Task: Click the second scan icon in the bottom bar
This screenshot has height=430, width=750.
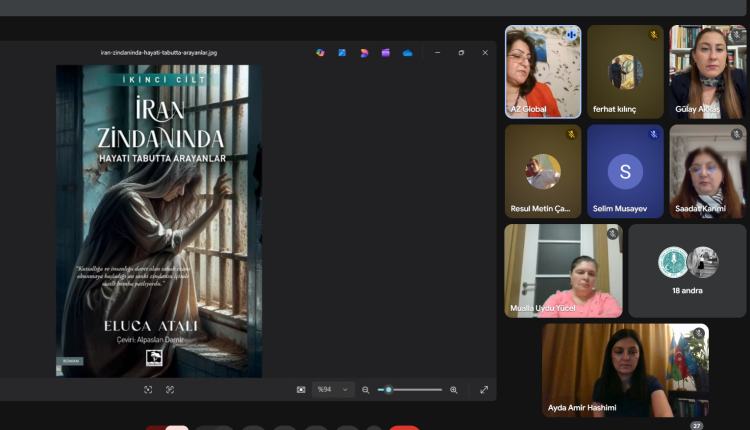Action: [170, 390]
